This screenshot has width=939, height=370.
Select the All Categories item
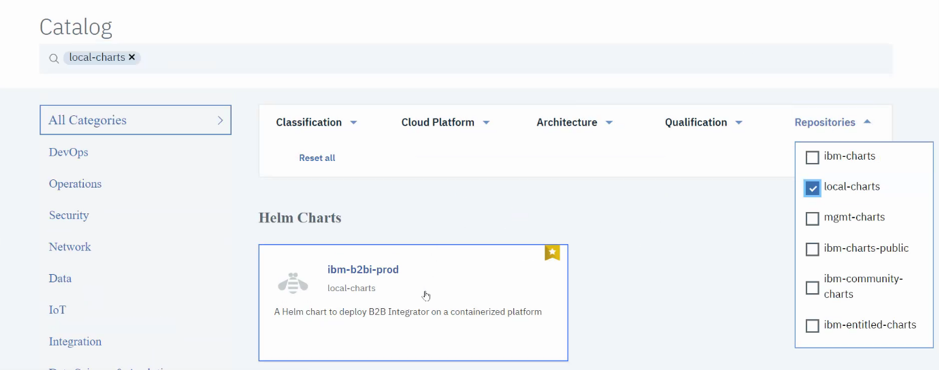(x=136, y=120)
